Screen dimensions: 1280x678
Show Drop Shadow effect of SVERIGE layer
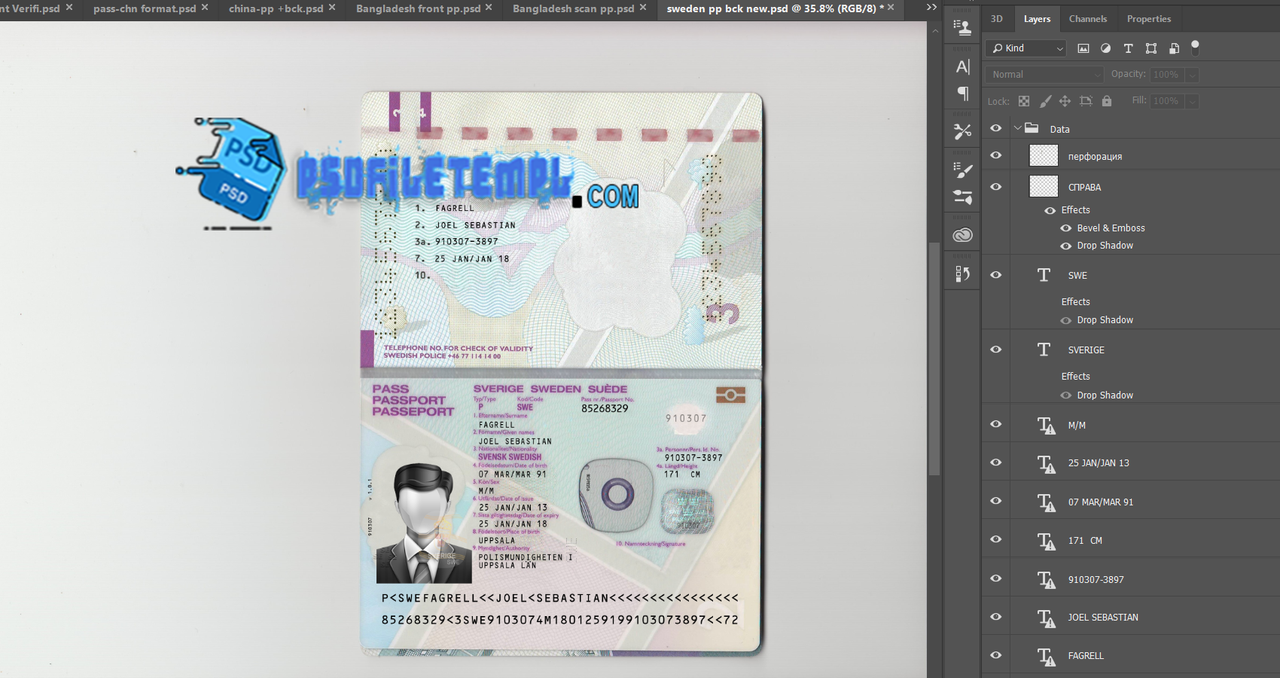[1066, 395]
